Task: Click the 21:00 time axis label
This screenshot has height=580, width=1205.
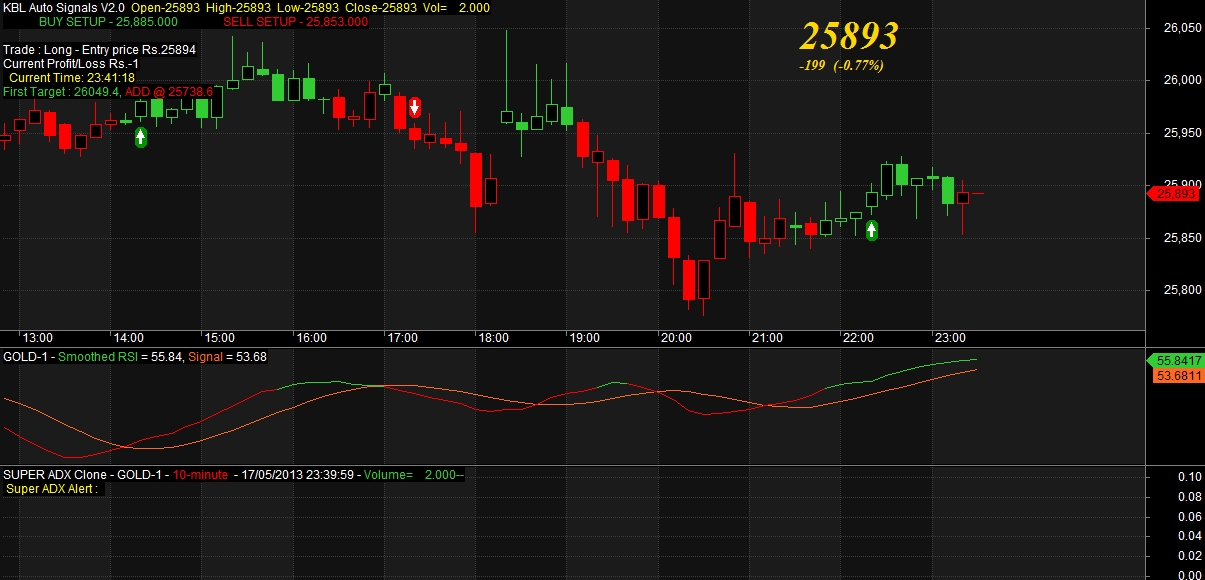Action: pyautogui.click(x=767, y=338)
